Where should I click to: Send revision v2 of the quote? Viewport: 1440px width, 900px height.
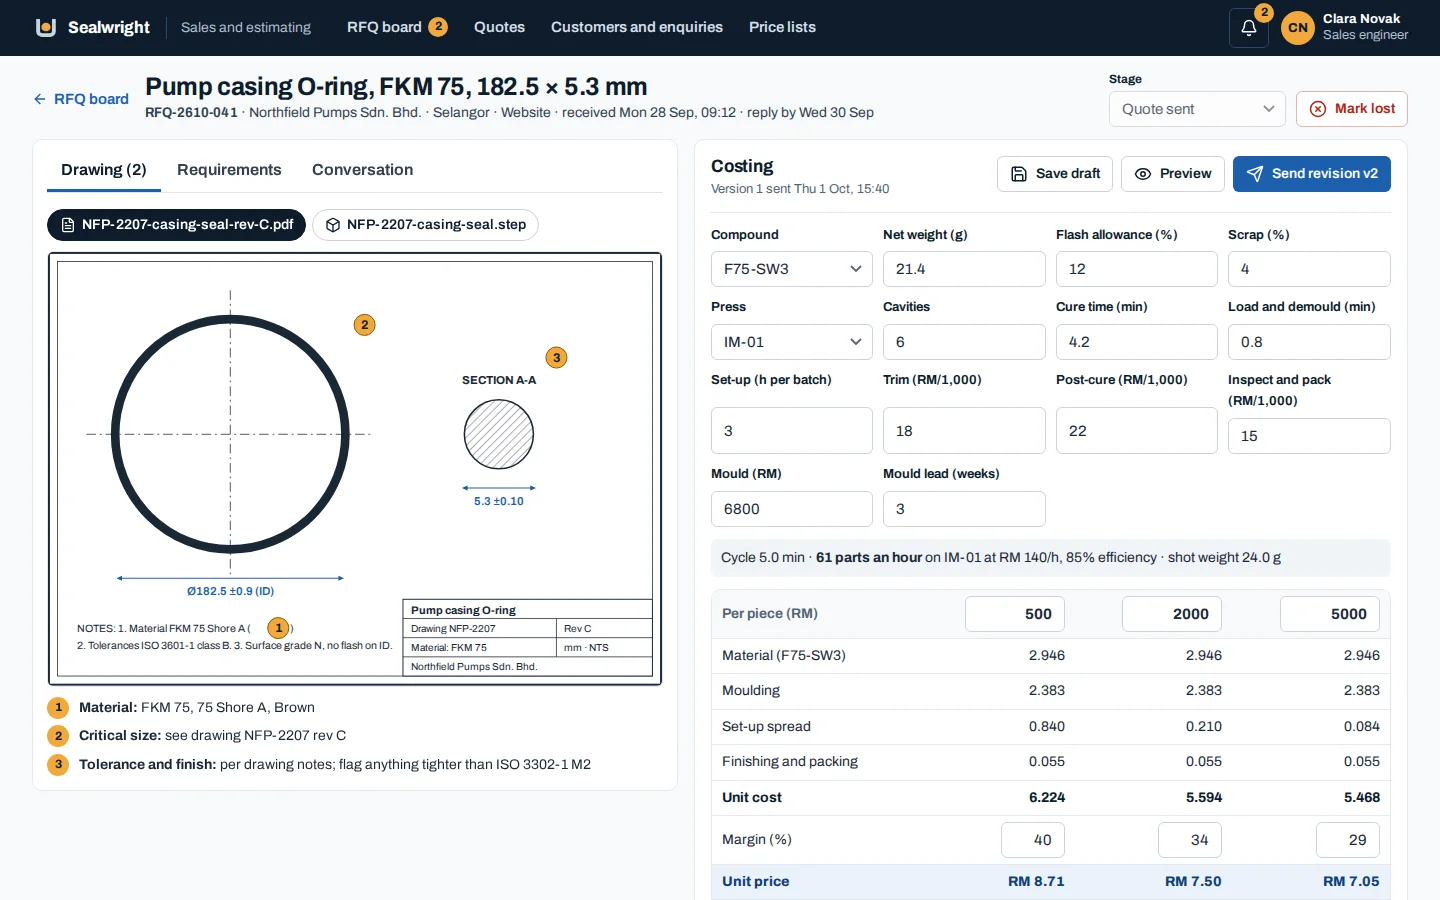[x=1312, y=174]
